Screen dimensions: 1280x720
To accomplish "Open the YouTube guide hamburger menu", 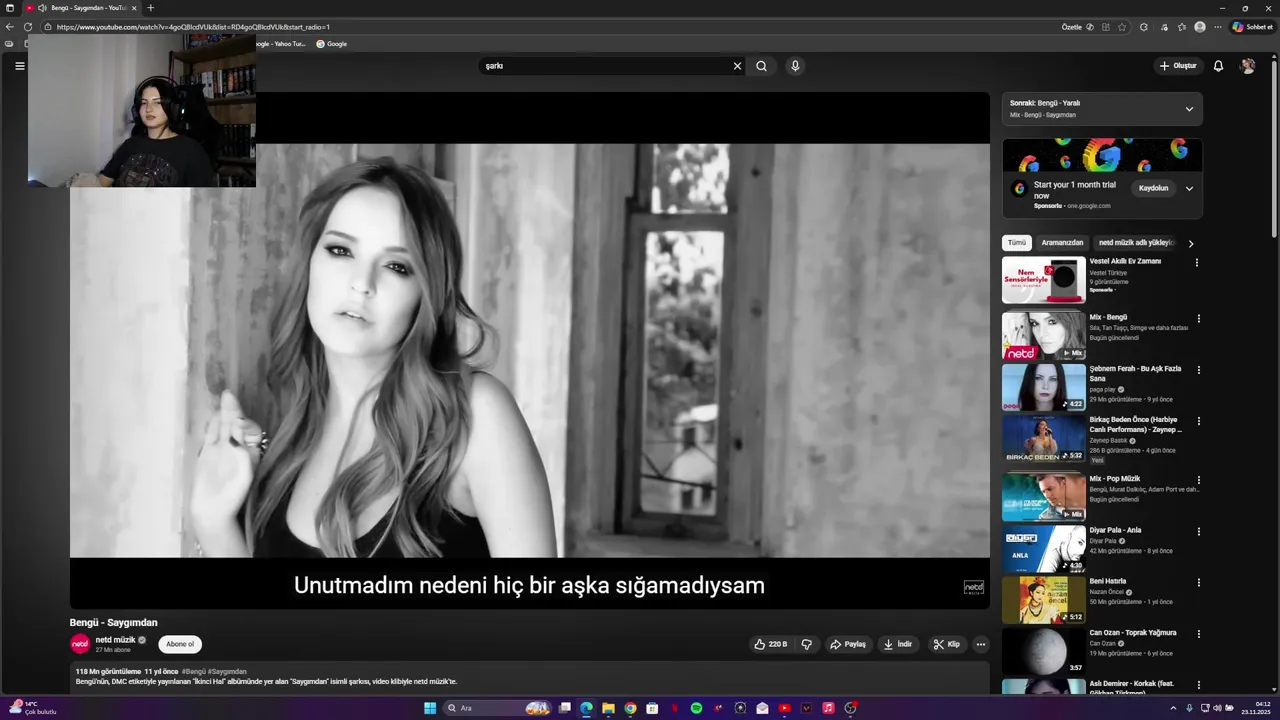I will [x=19, y=66].
